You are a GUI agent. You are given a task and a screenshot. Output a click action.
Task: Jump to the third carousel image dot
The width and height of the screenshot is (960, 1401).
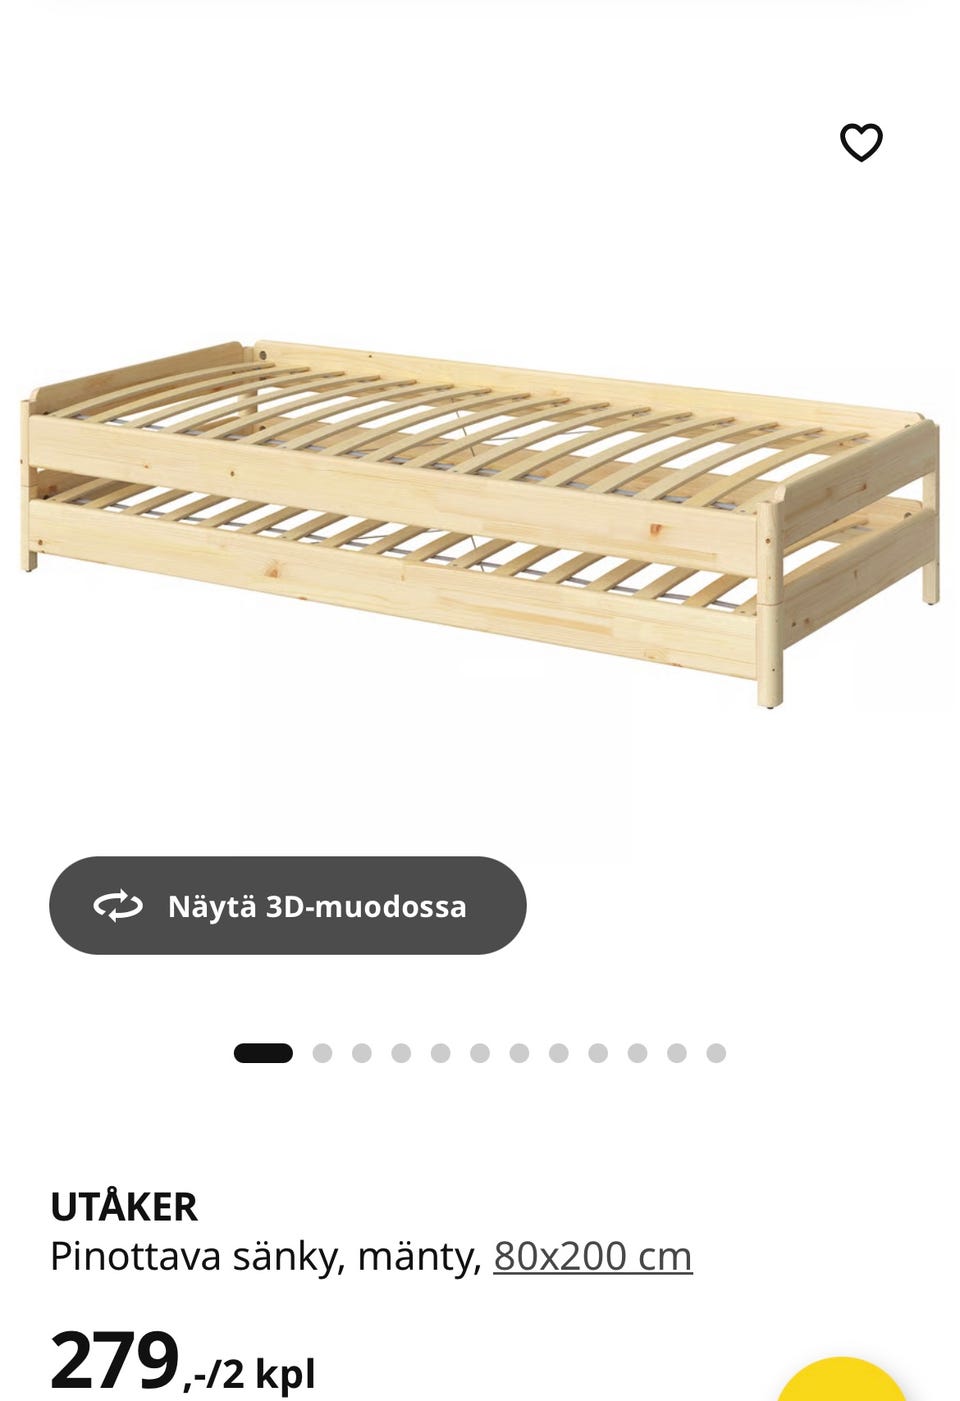[362, 1053]
